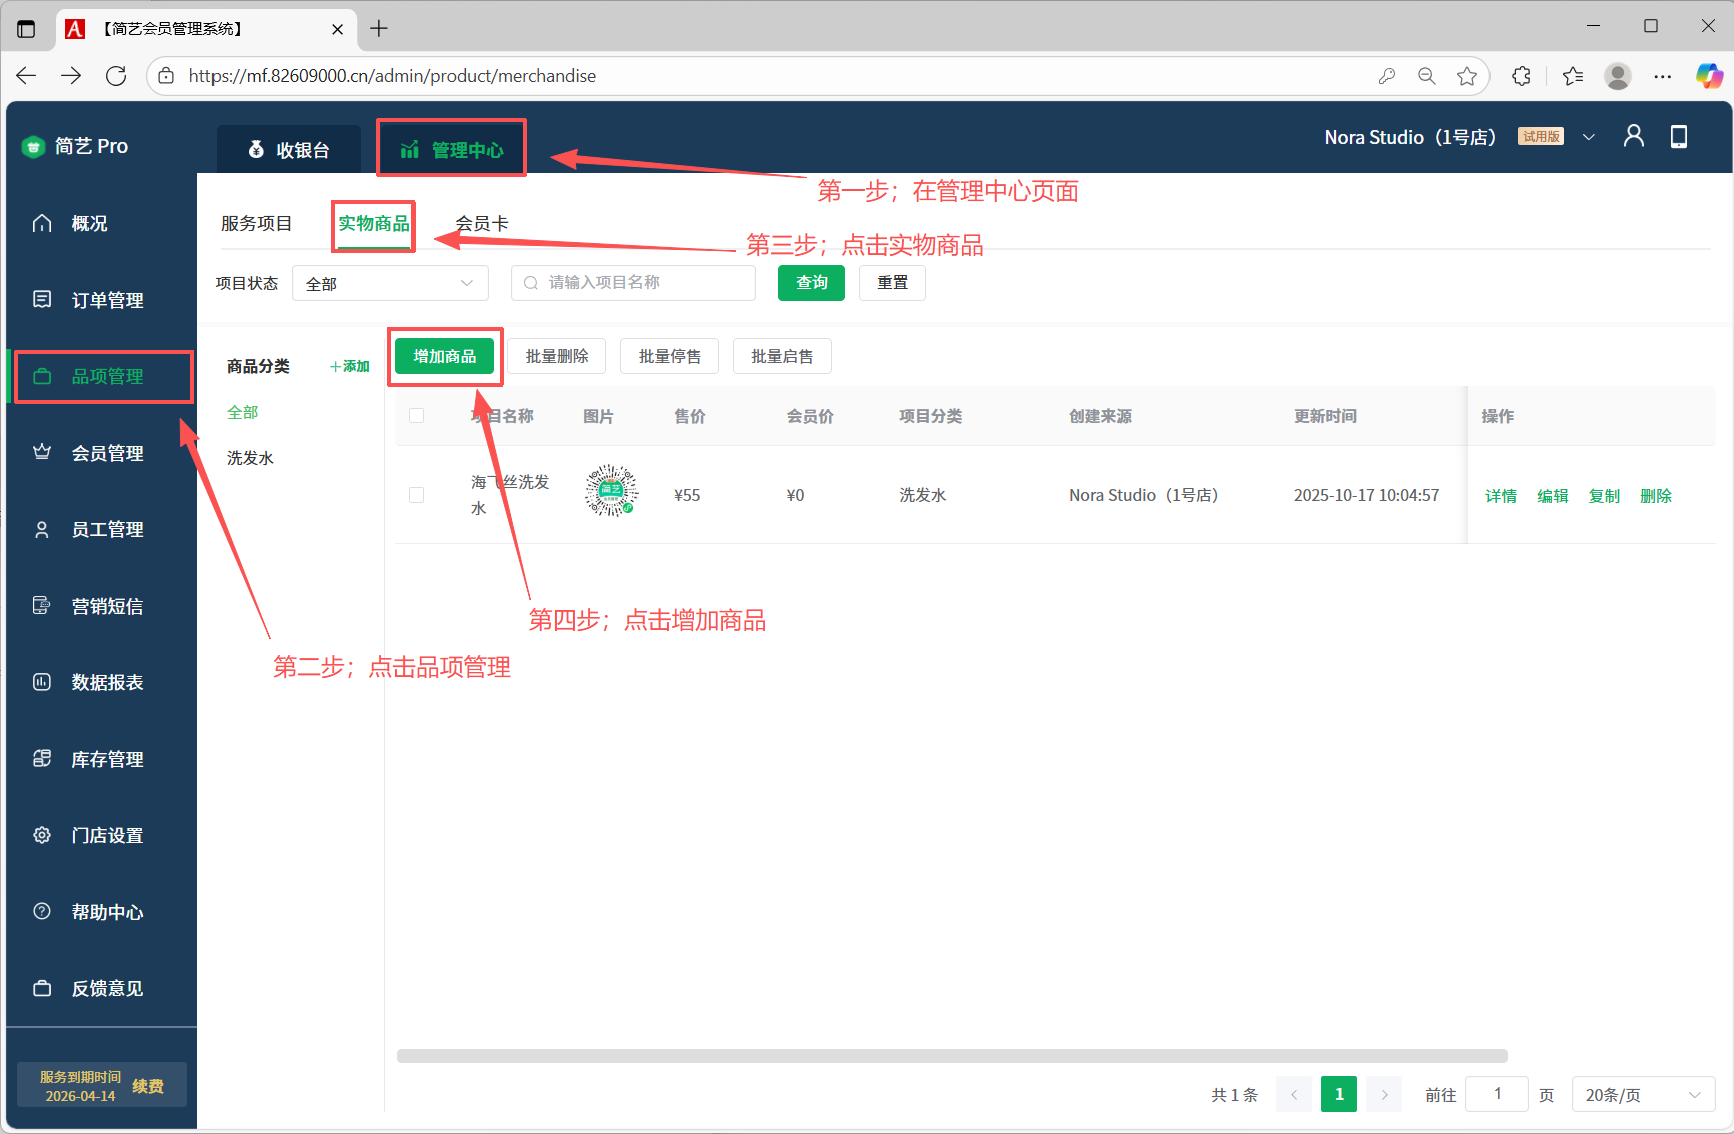
Task: Close the 简艺会员管理系统 browser tab
Action: coord(337,29)
